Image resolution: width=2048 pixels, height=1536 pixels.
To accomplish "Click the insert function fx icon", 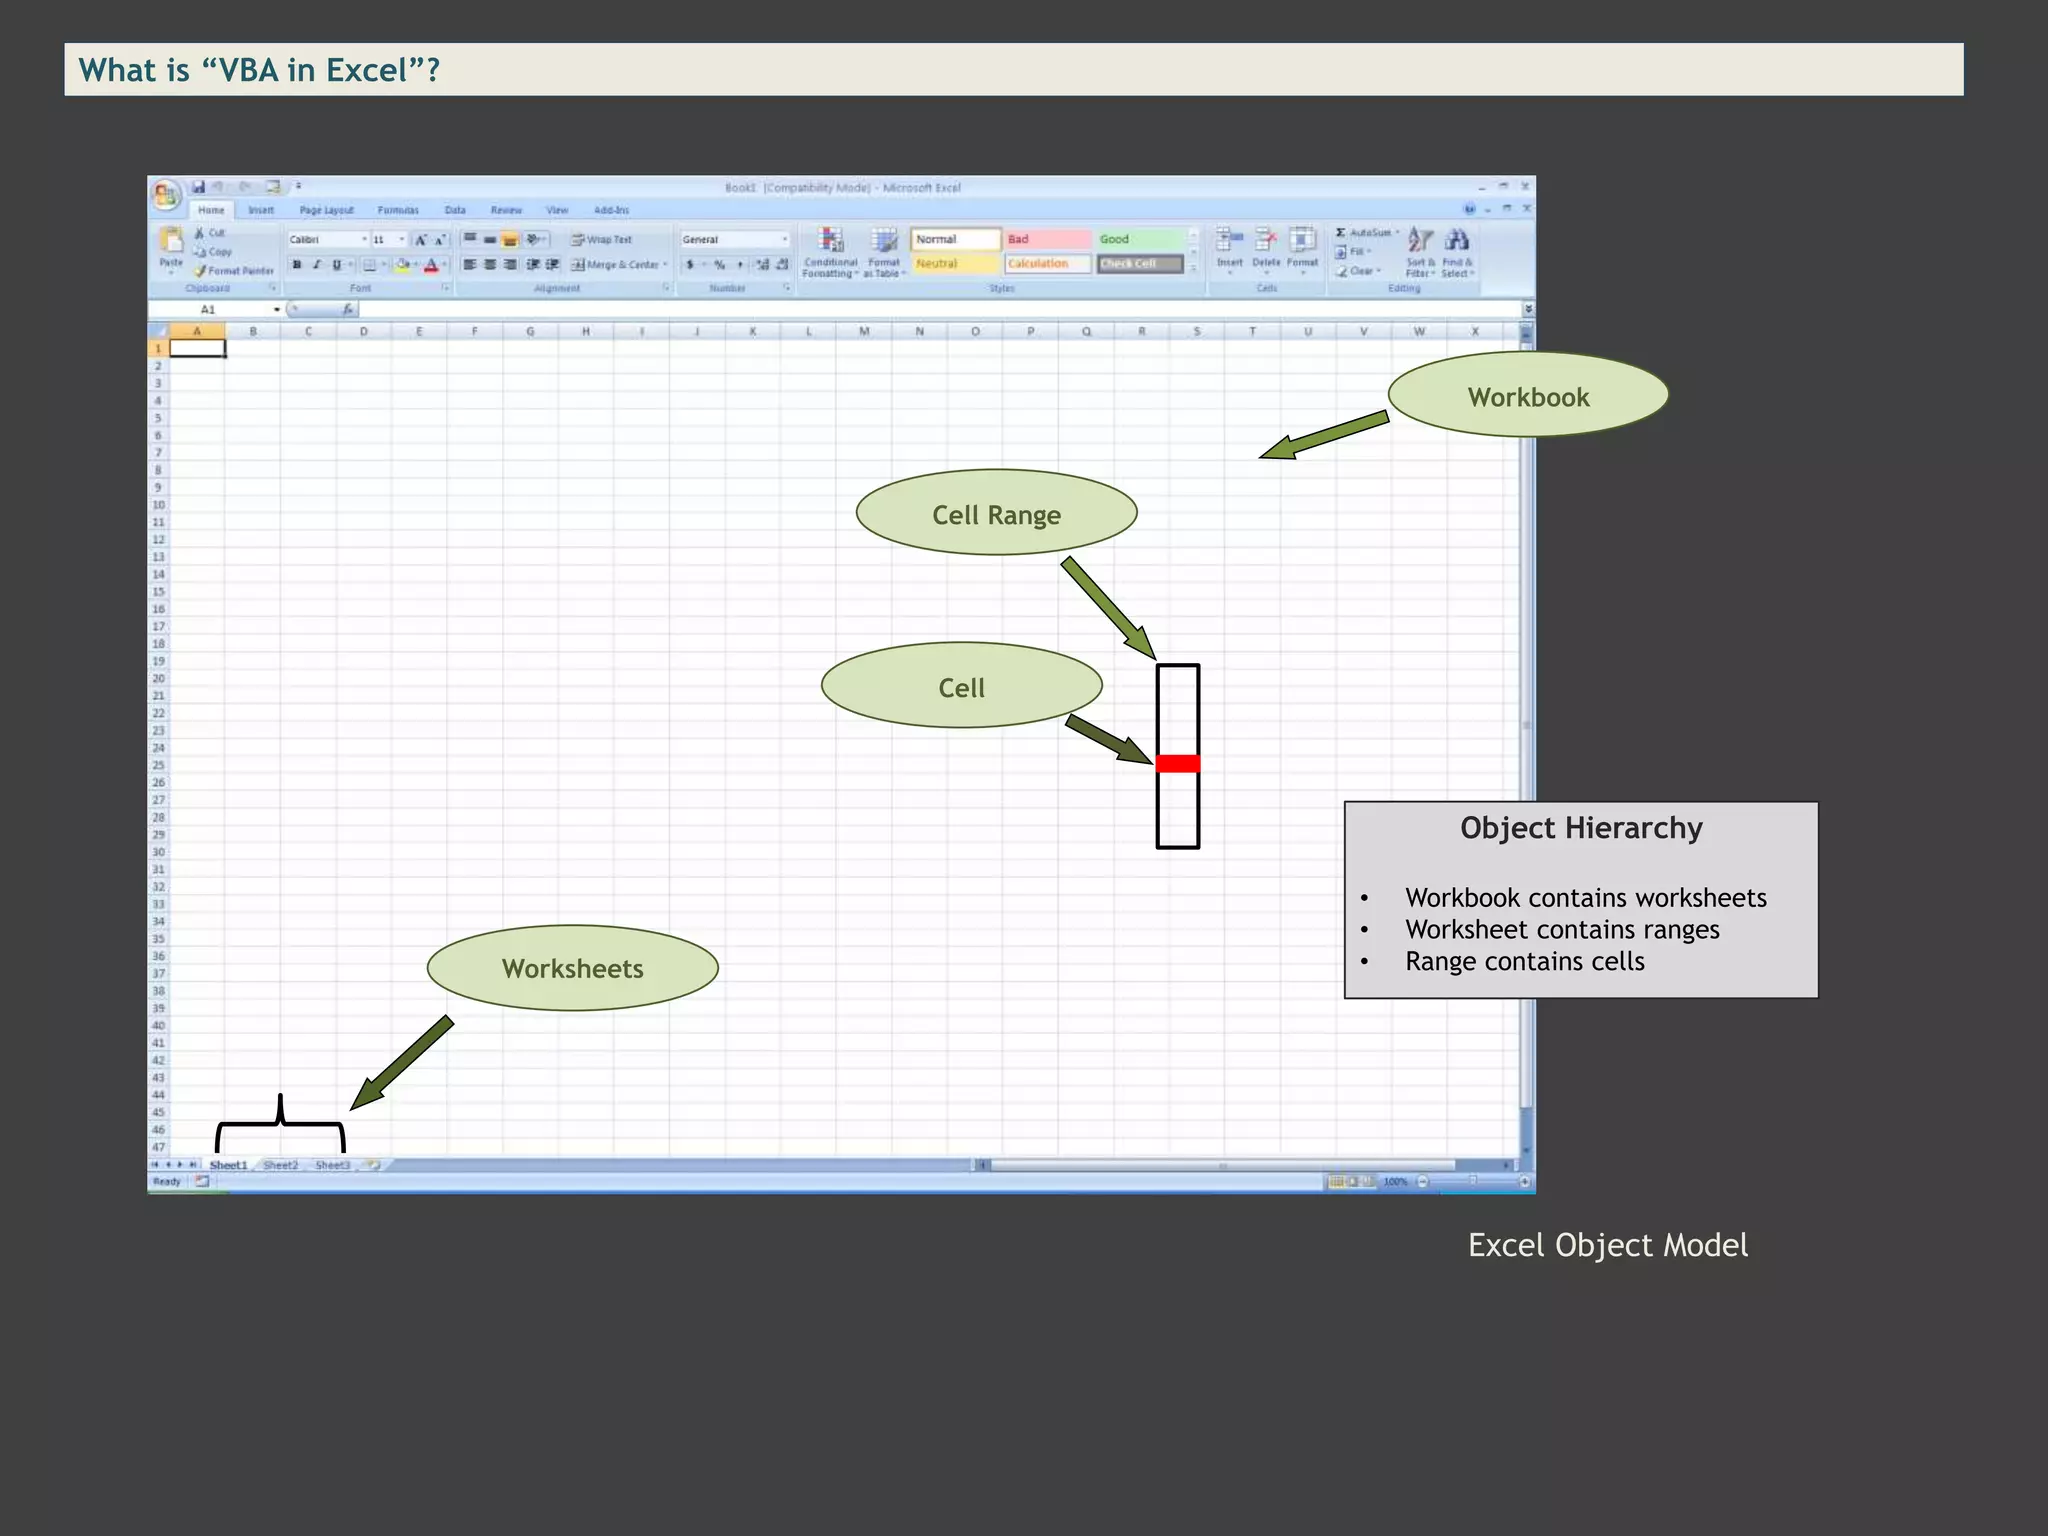I will 347,310.
